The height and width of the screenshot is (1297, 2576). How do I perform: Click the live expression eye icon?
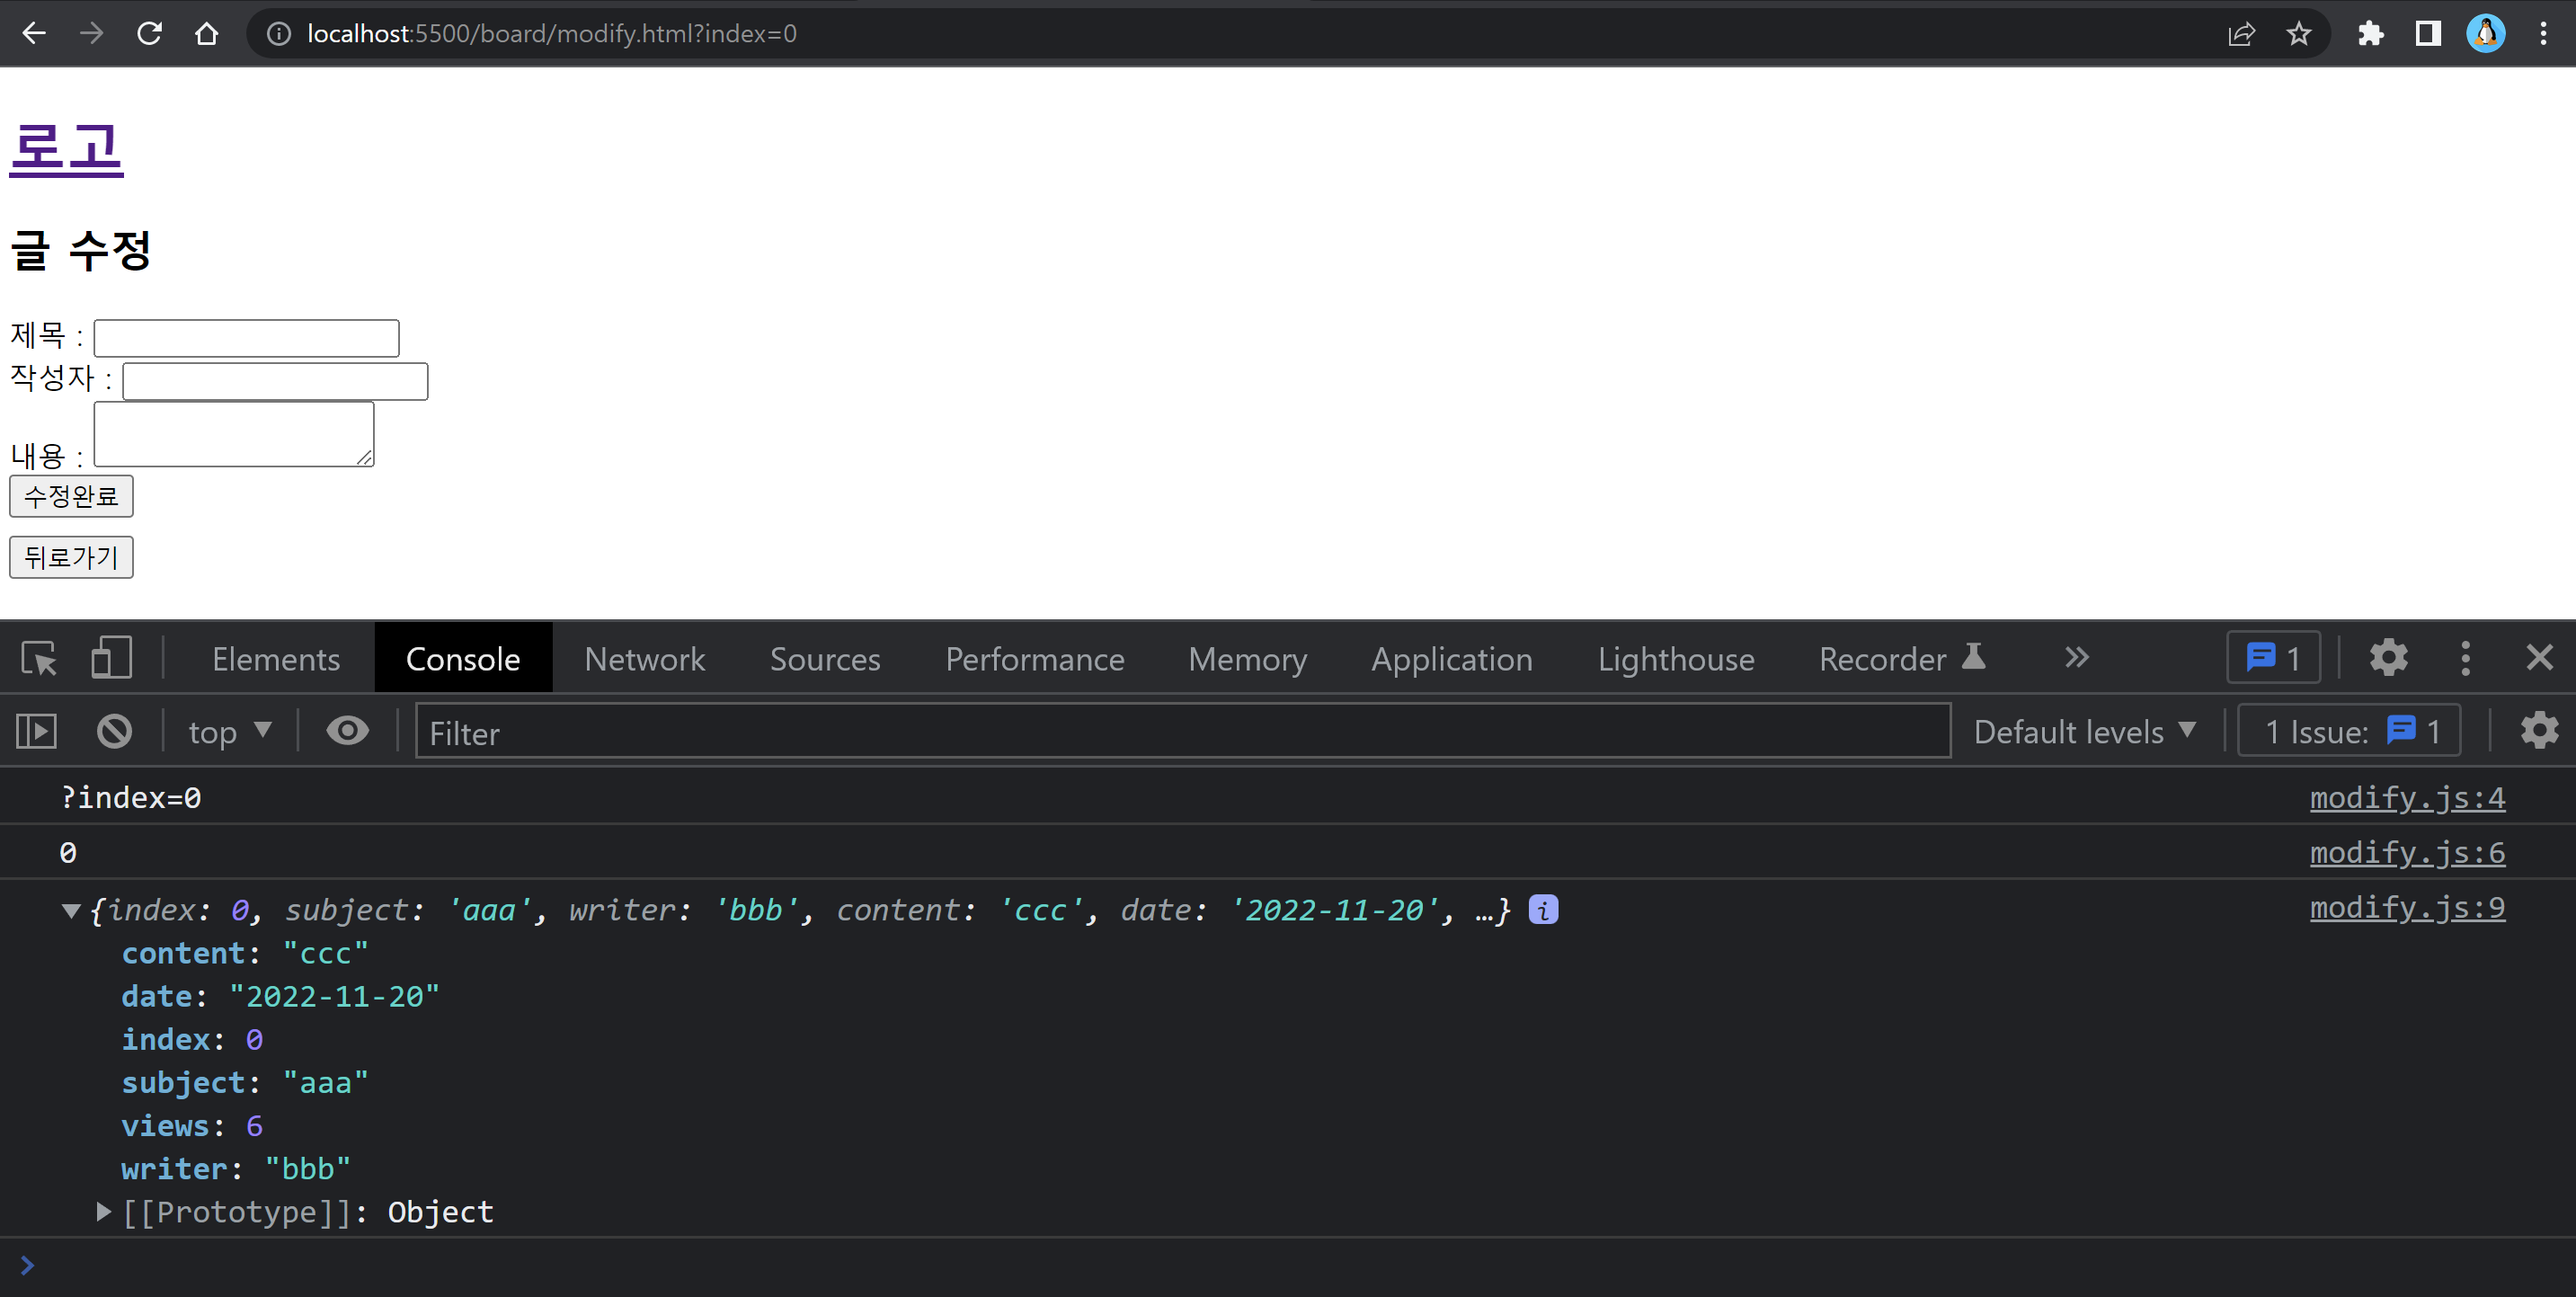point(347,731)
